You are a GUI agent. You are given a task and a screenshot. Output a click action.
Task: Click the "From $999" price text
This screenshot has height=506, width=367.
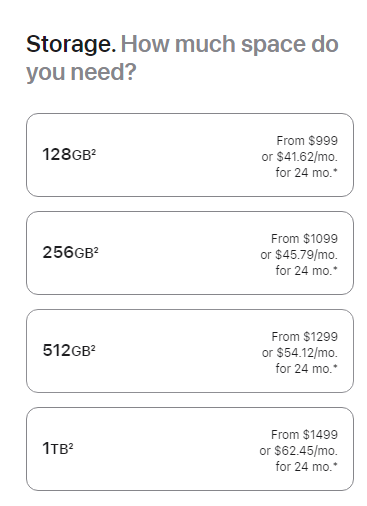(307, 141)
